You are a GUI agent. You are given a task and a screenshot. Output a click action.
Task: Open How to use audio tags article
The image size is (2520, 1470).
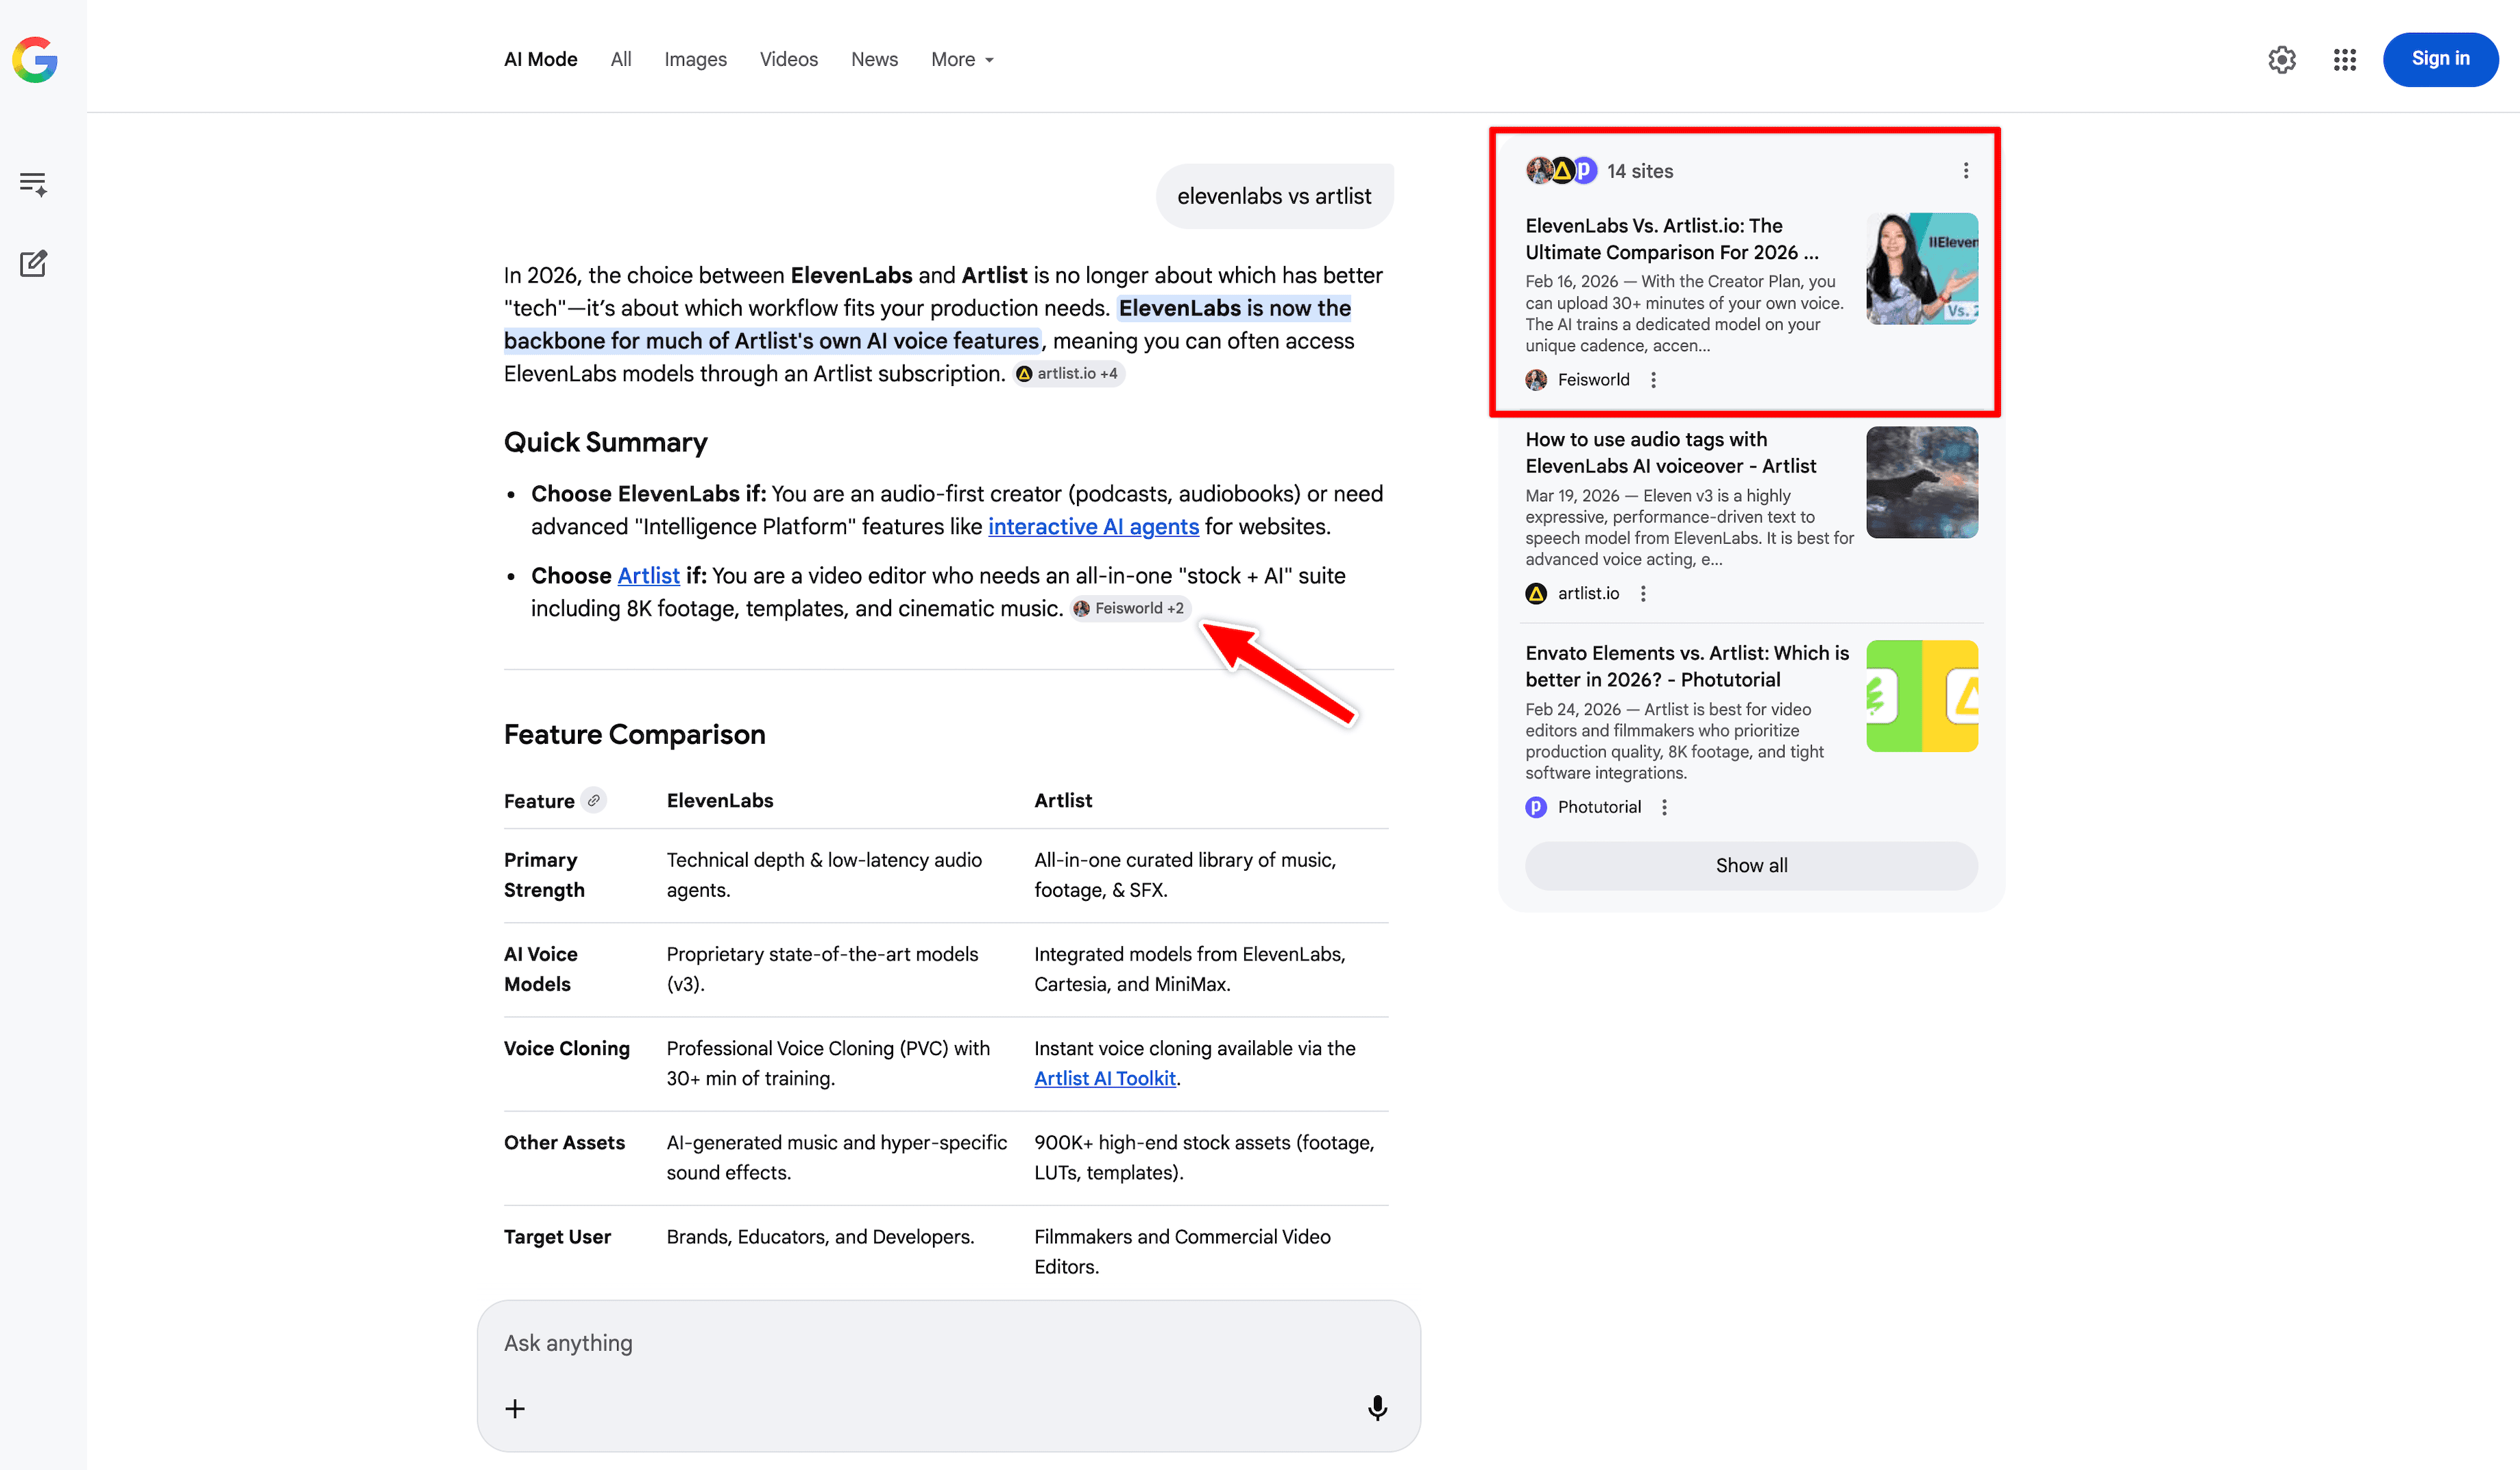[x=1670, y=453]
